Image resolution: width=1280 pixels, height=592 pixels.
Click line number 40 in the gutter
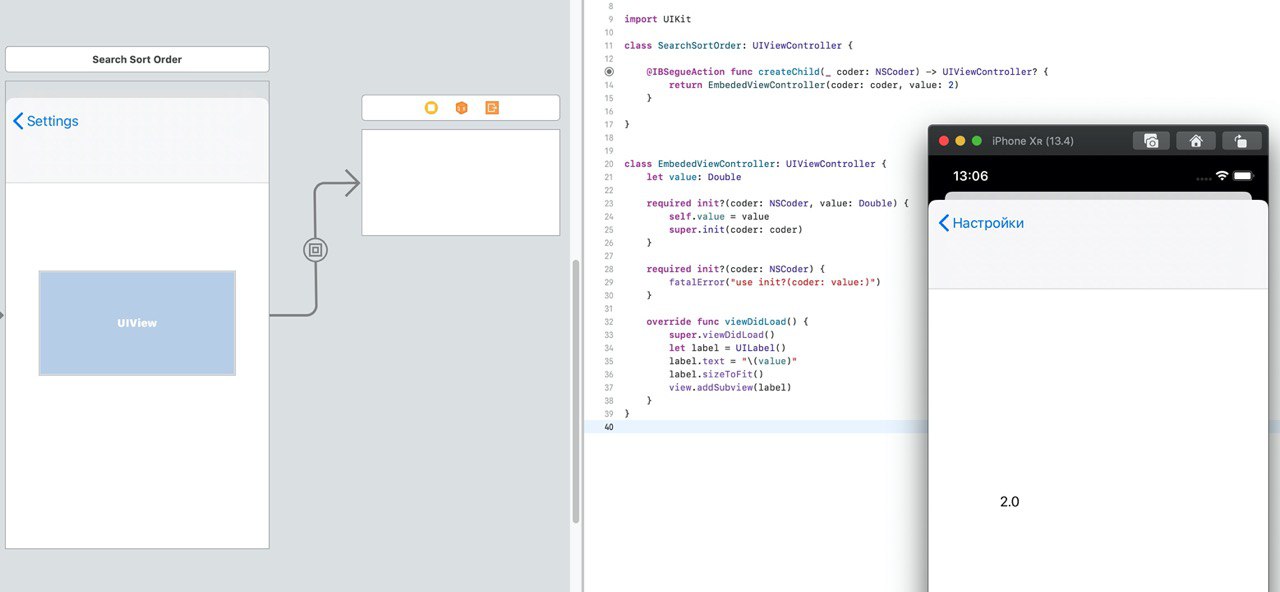[609, 427]
